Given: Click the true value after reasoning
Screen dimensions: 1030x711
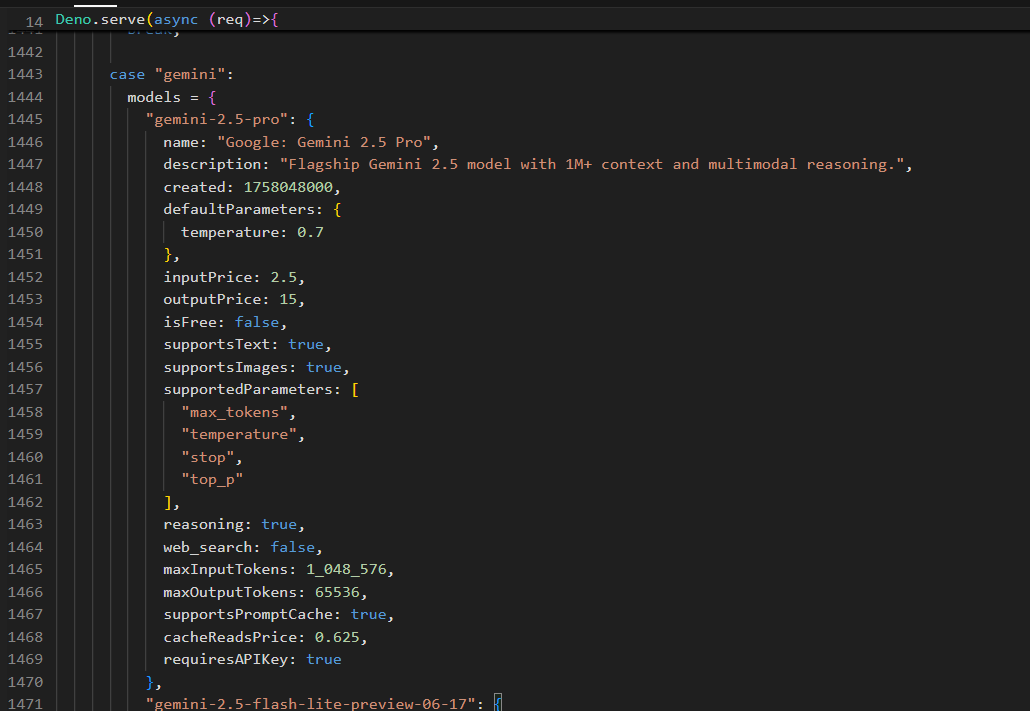Looking at the screenshot, I should pyautogui.click(x=279, y=524).
